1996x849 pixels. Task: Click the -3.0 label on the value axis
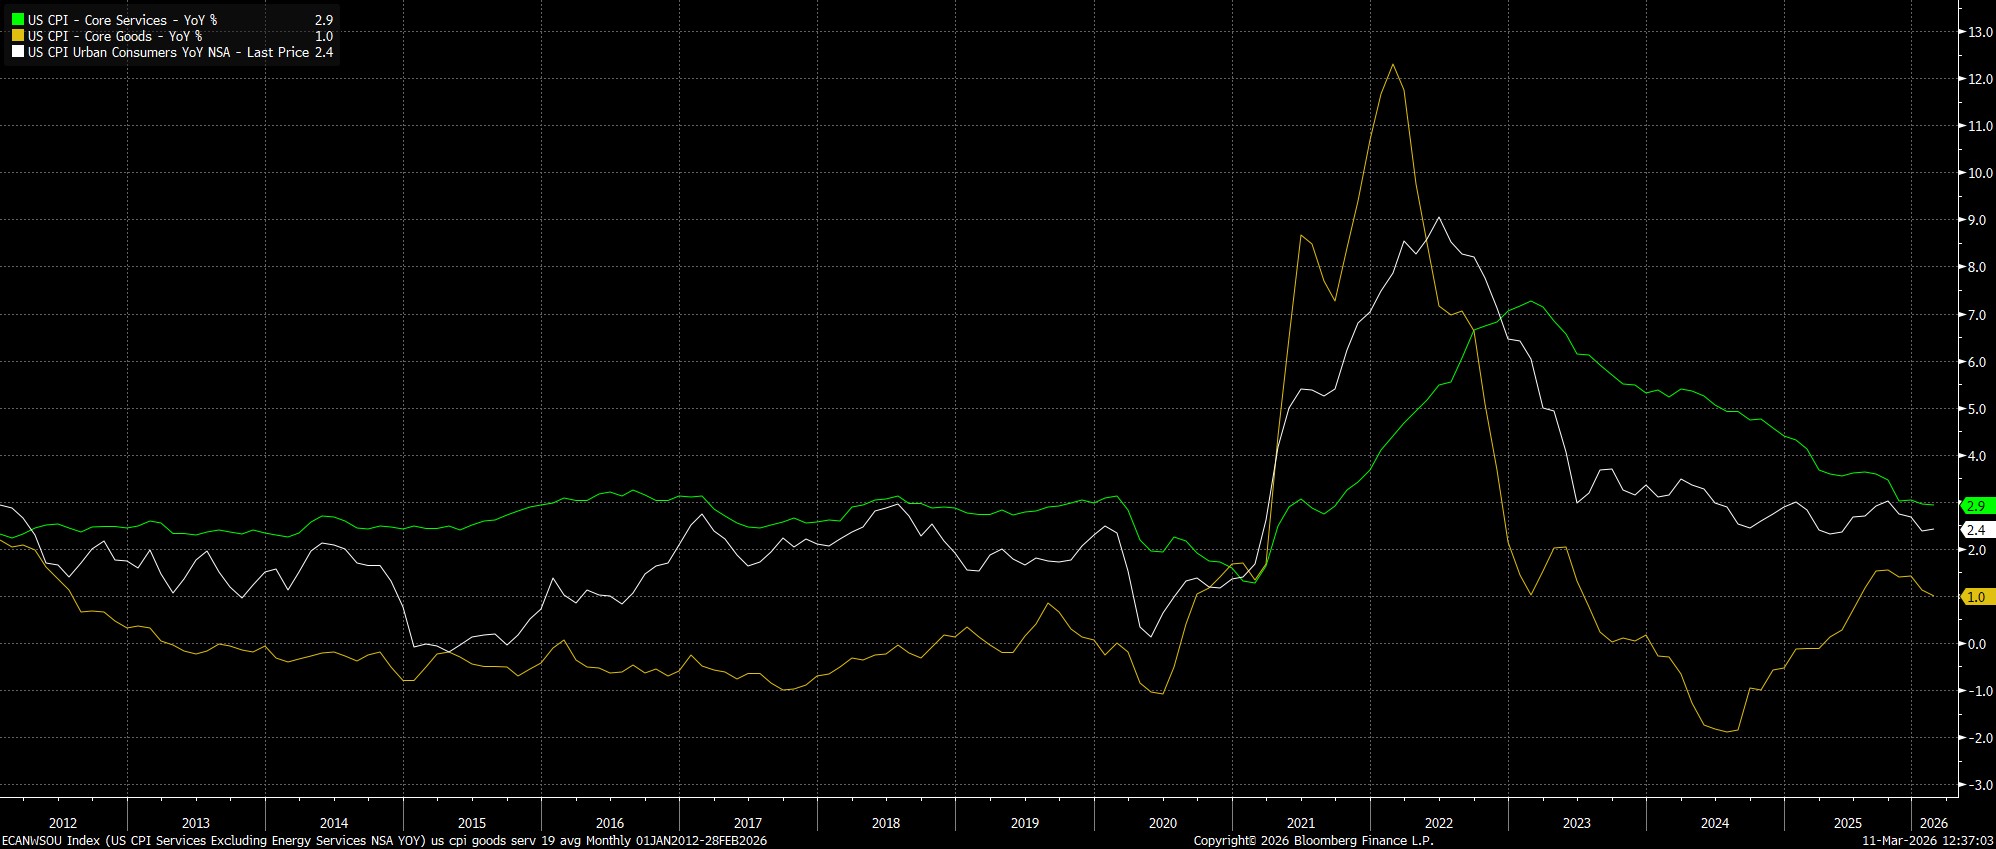click(x=1974, y=785)
